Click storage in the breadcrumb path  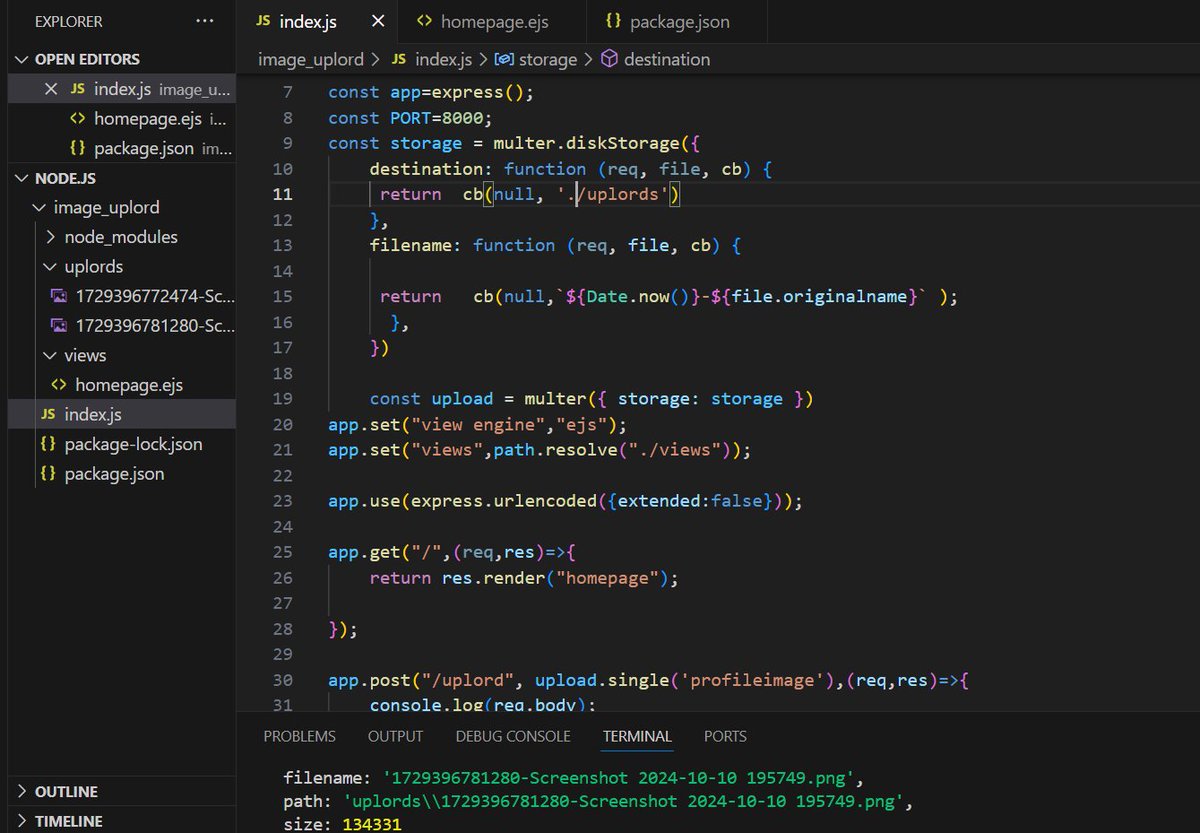click(x=548, y=60)
